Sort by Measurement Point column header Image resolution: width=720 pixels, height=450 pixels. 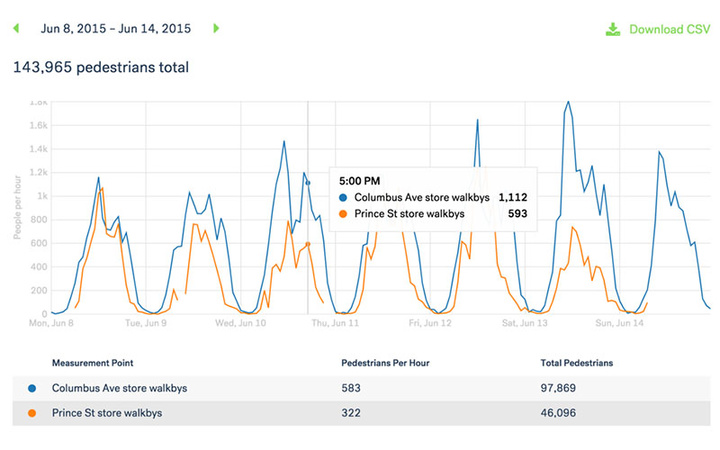pos(93,362)
